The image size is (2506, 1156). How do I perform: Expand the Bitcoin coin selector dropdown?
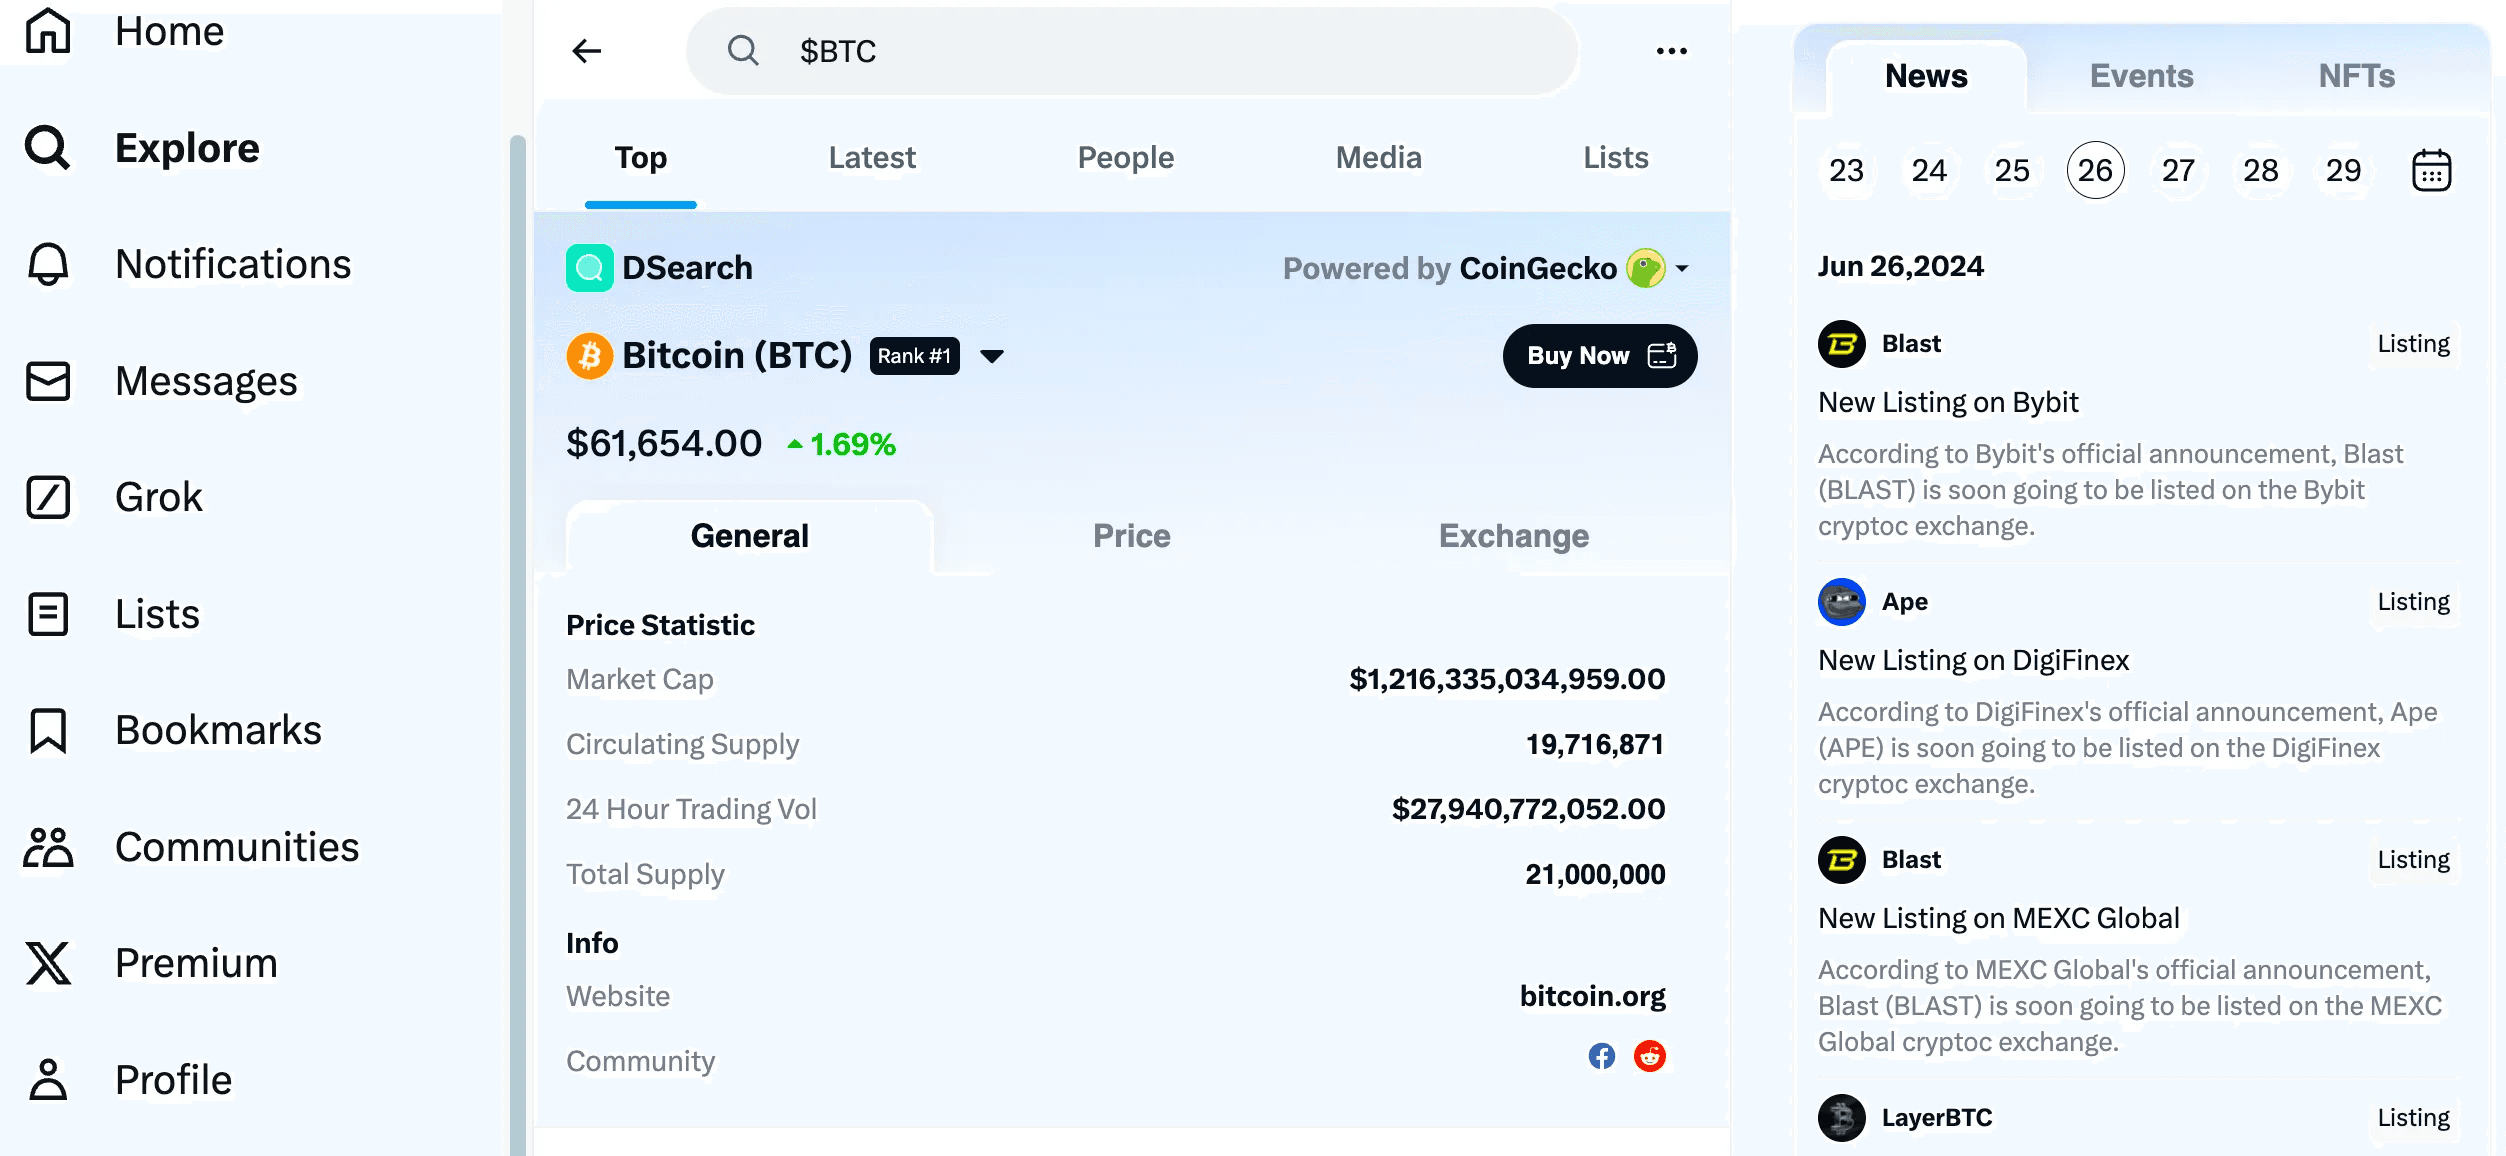tap(992, 356)
